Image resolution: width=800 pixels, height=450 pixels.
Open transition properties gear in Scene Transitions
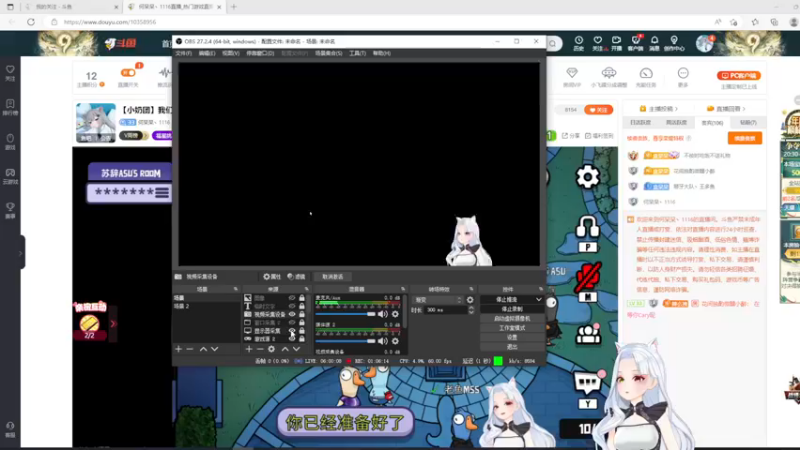click(470, 300)
